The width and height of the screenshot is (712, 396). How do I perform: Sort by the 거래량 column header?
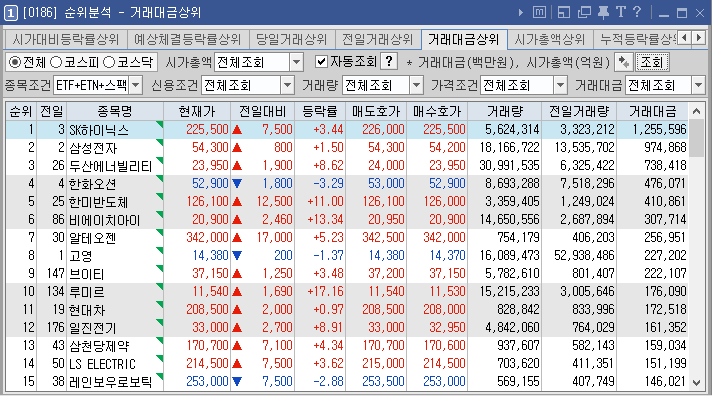(504, 111)
